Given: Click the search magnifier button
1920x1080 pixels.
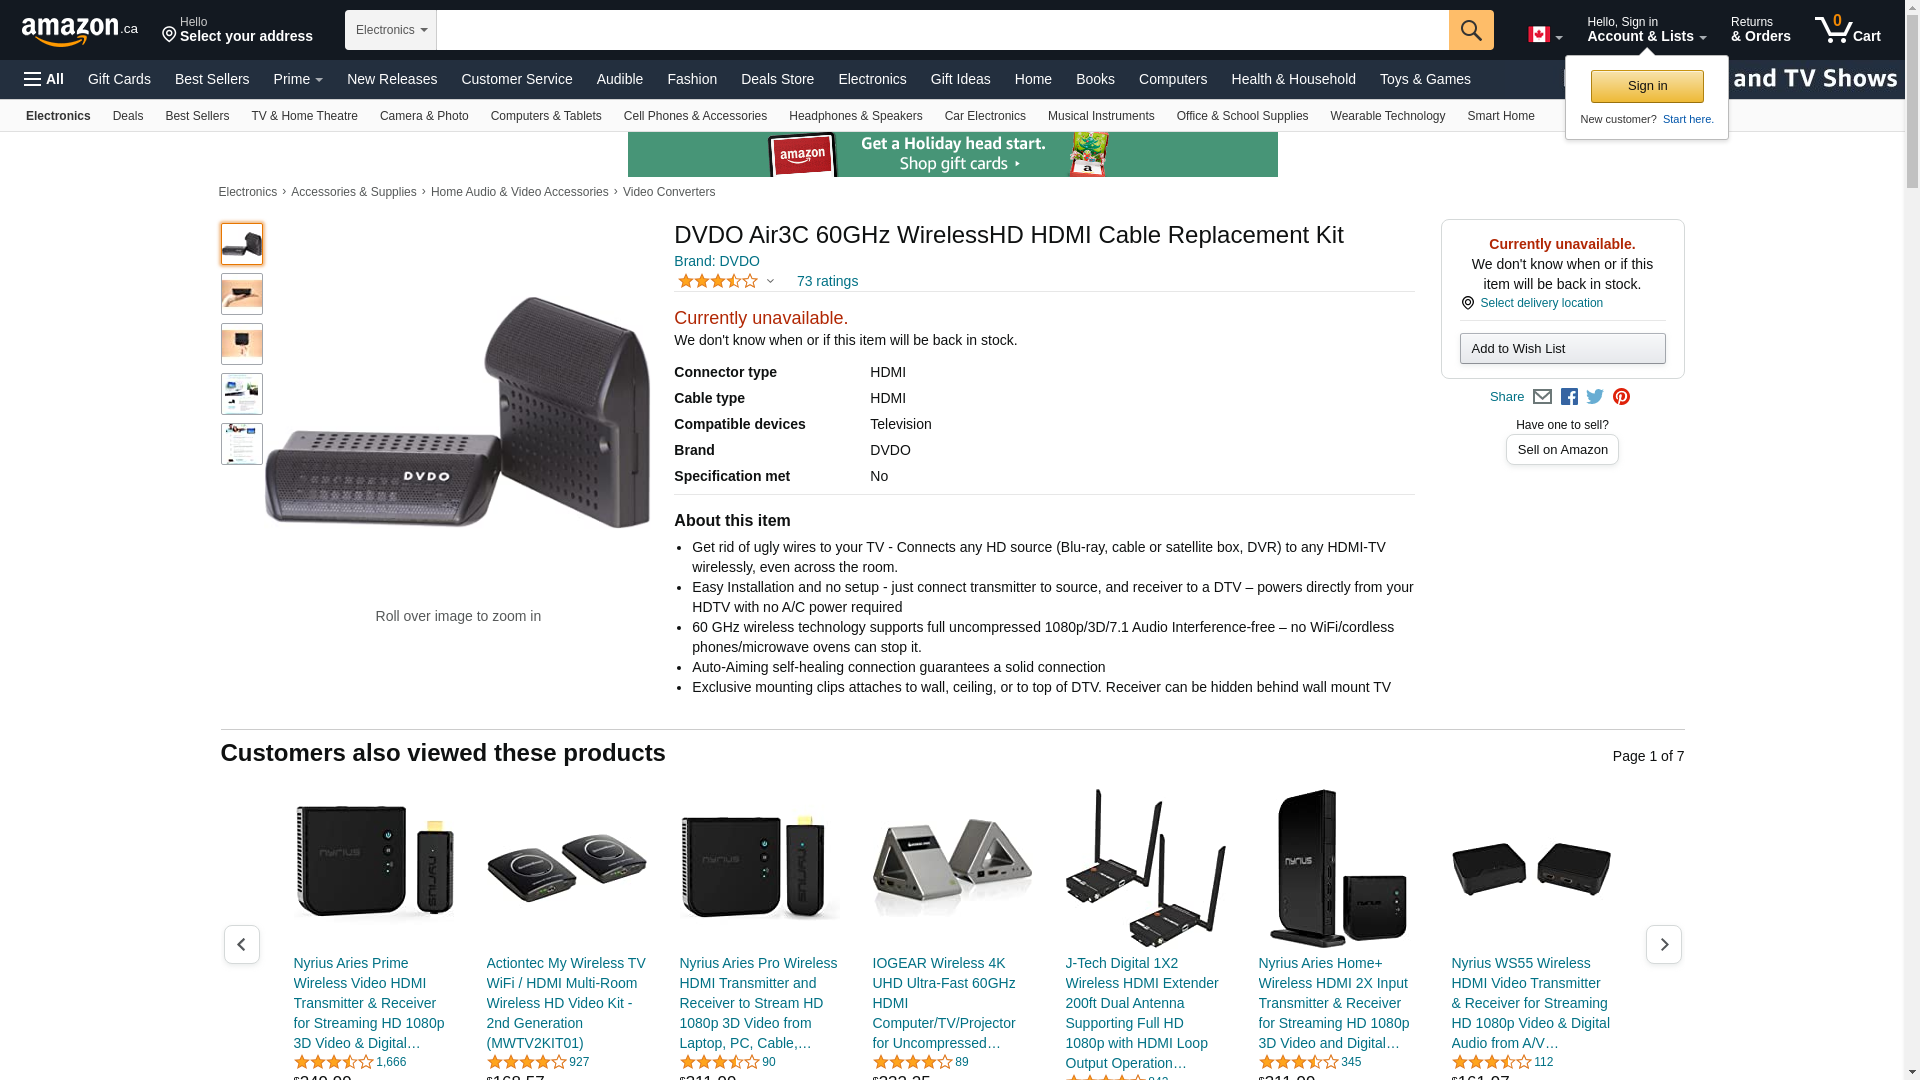Looking at the screenshot, I should point(1471,30).
